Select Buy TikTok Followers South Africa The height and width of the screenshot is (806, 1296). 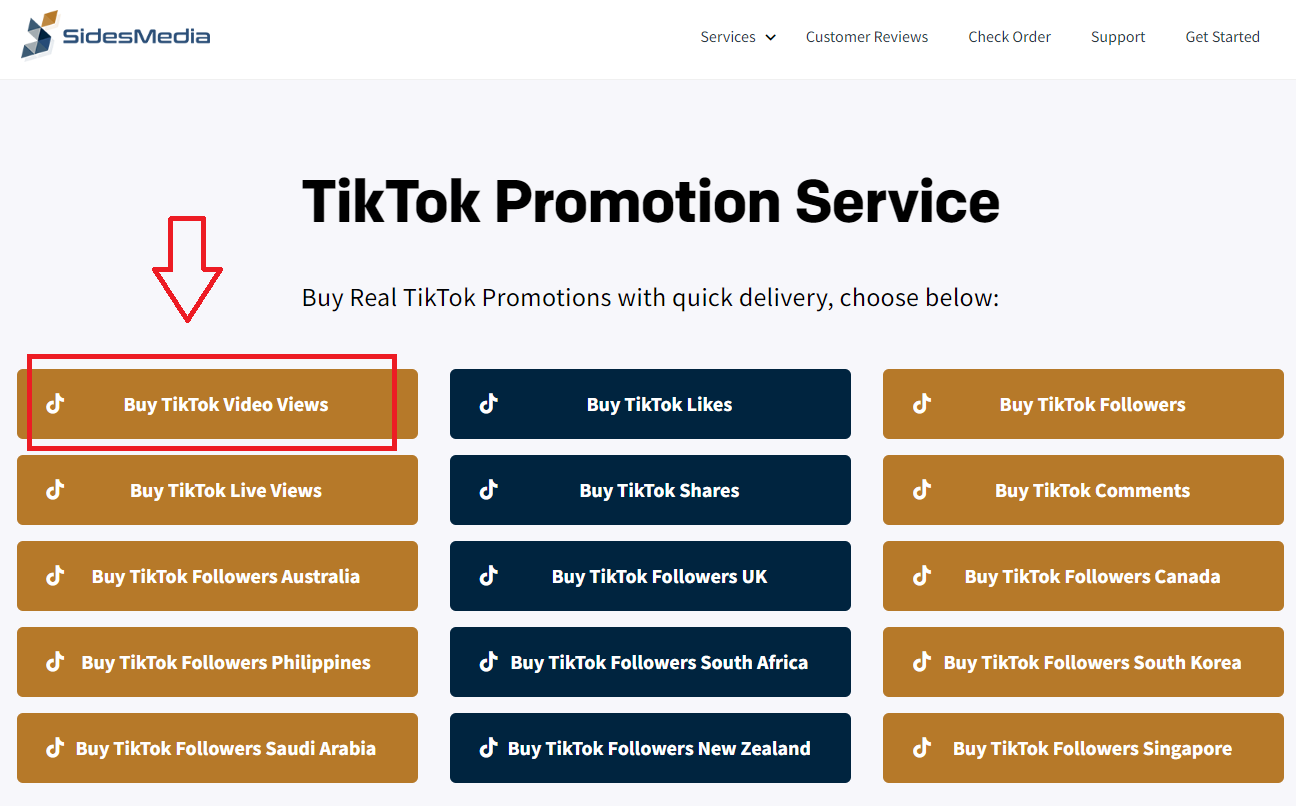coord(650,662)
